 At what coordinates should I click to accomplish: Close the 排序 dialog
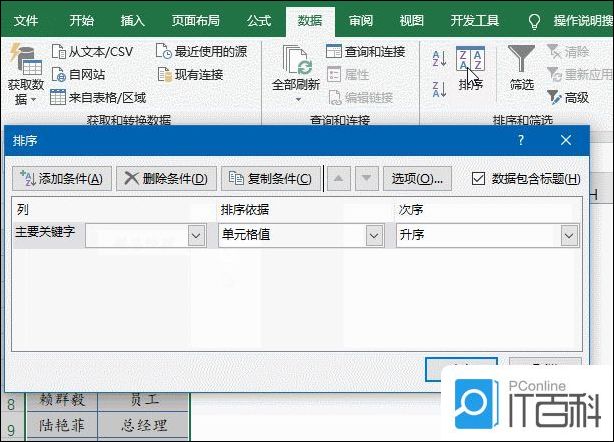[x=566, y=140]
